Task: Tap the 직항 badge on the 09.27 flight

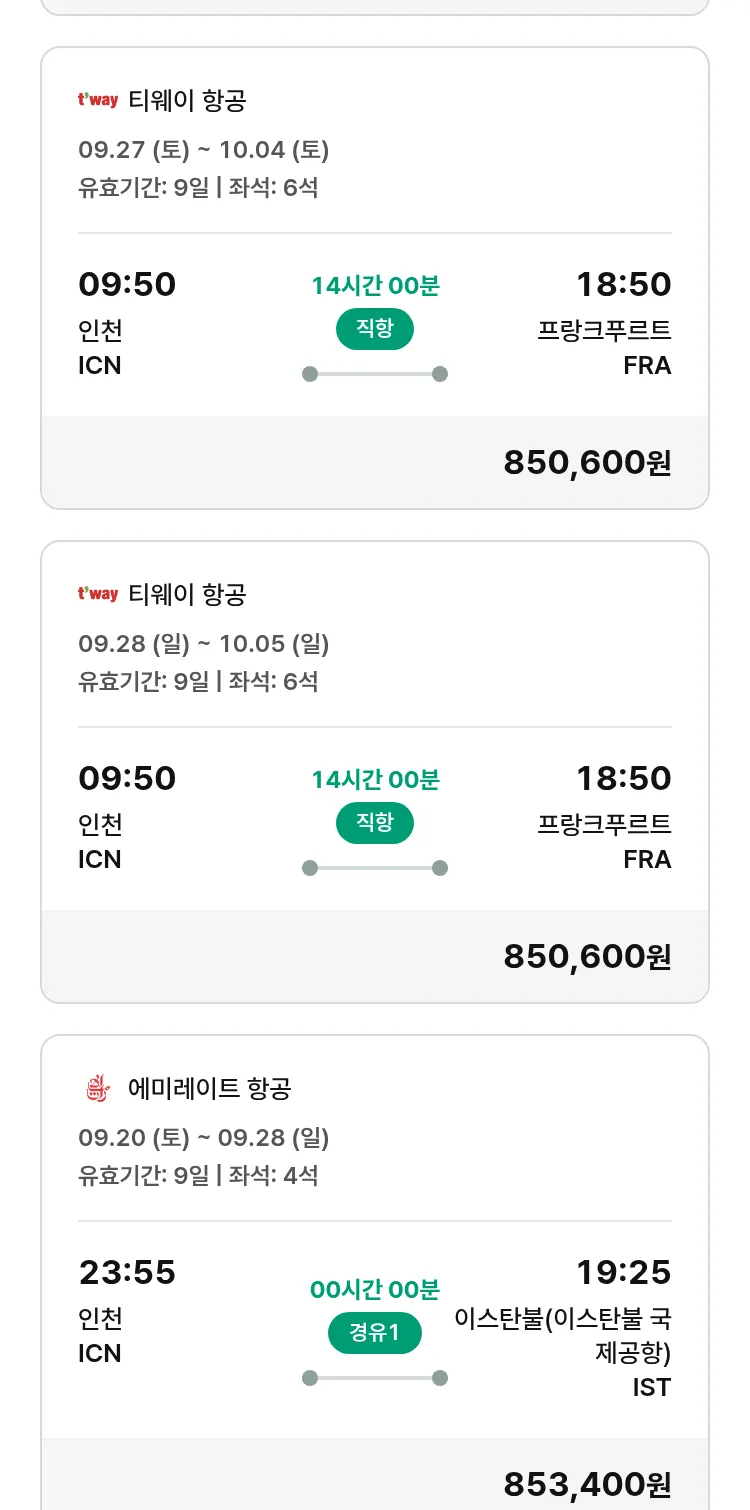Action: point(375,329)
